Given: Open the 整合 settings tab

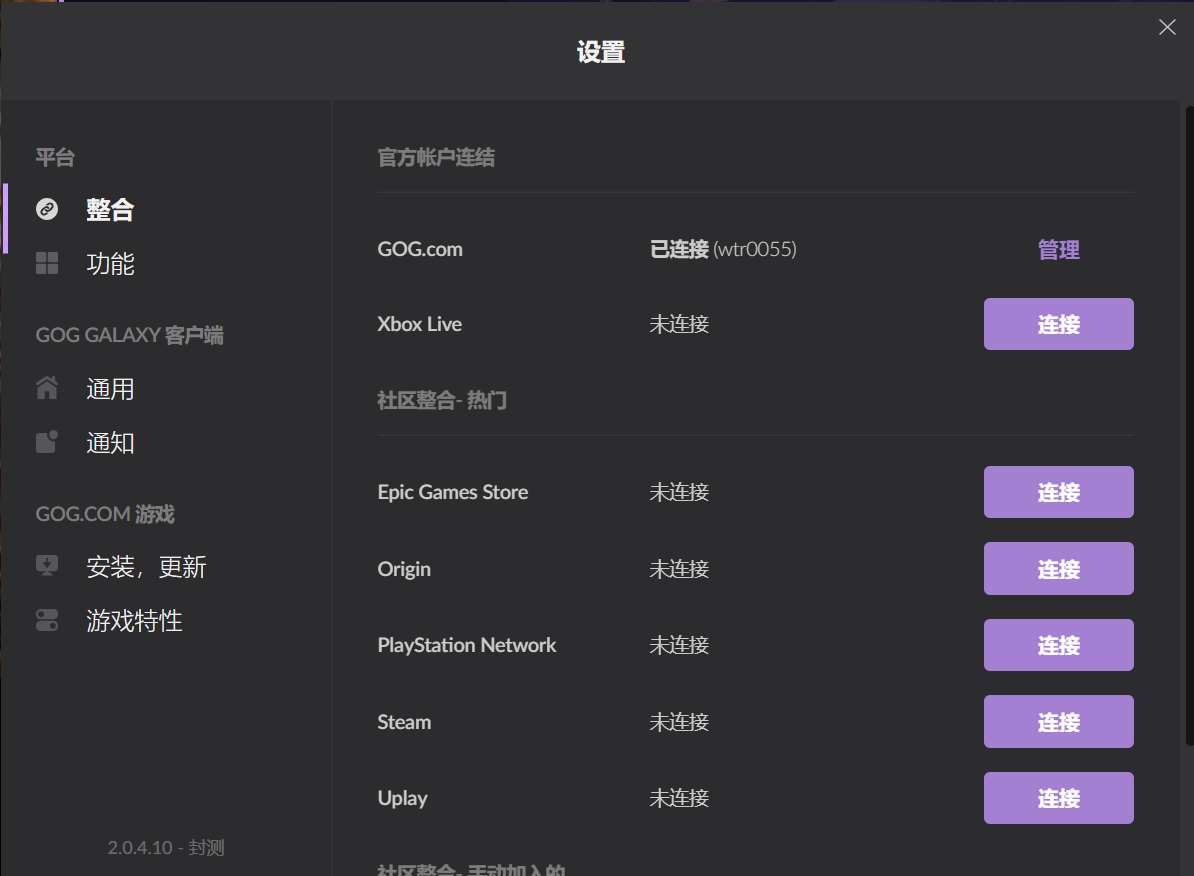Looking at the screenshot, I should [x=110, y=210].
